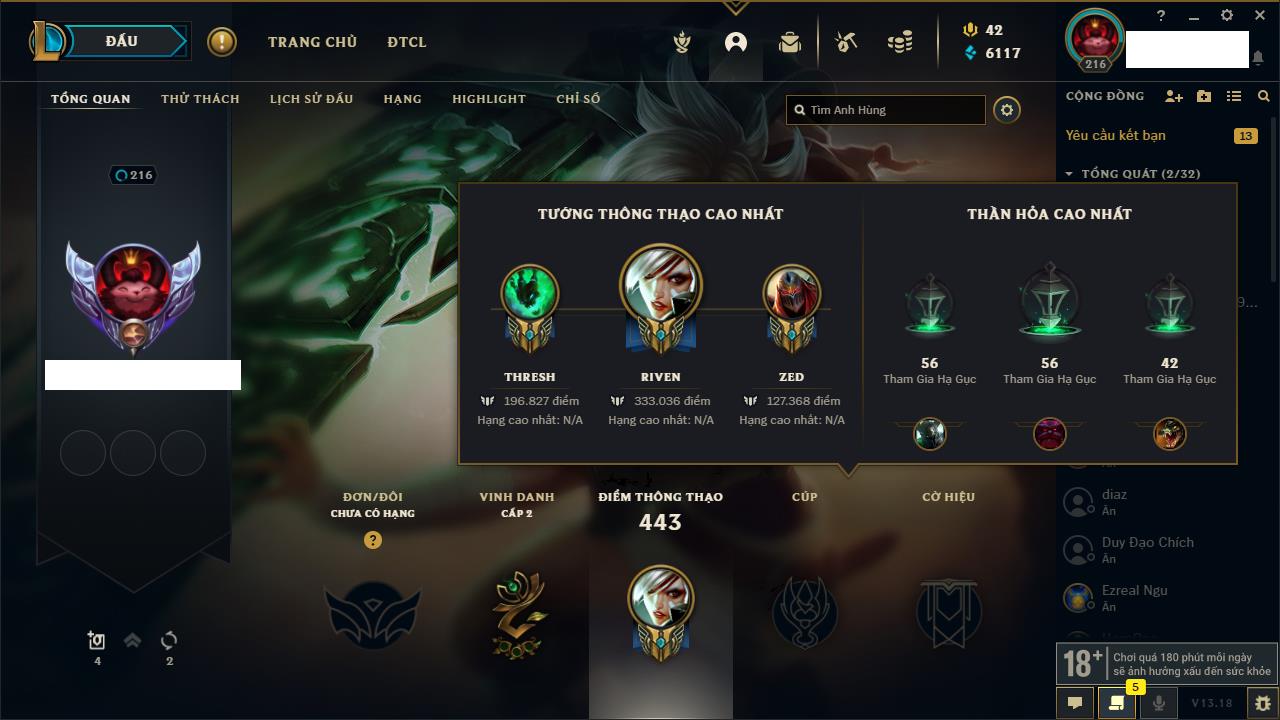Toggle the missions panel with 5 badge
The image size is (1280, 720).
tap(1116, 703)
